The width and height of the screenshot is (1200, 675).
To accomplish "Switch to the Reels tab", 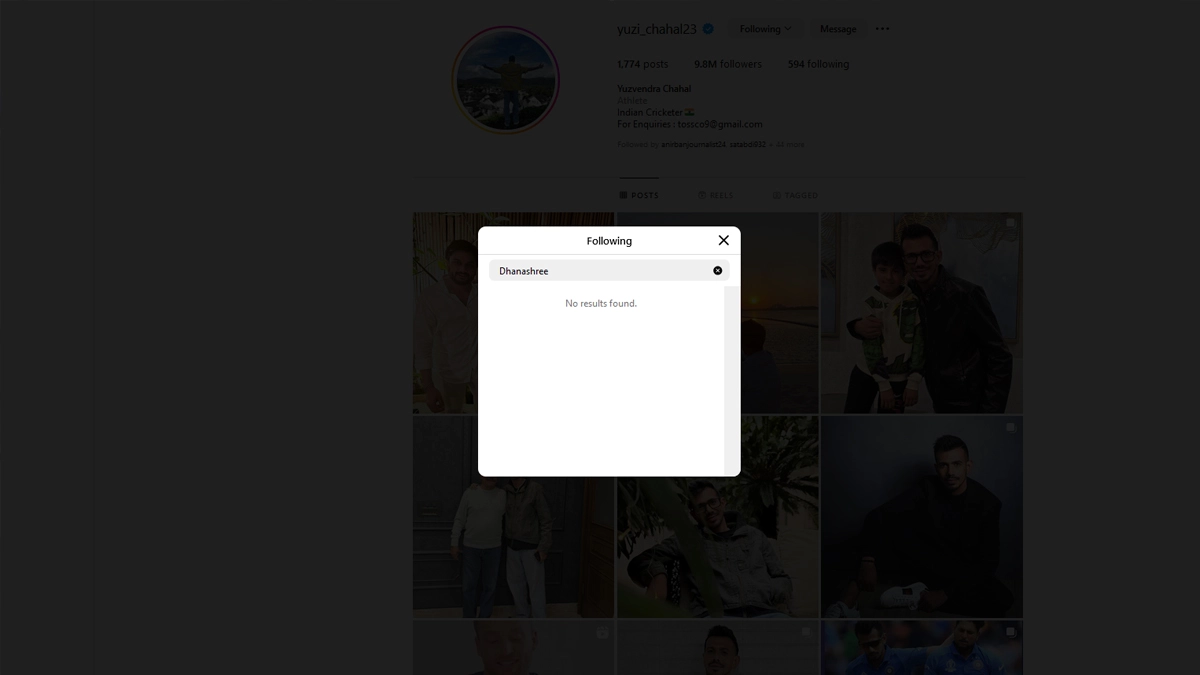I will 716,195.
